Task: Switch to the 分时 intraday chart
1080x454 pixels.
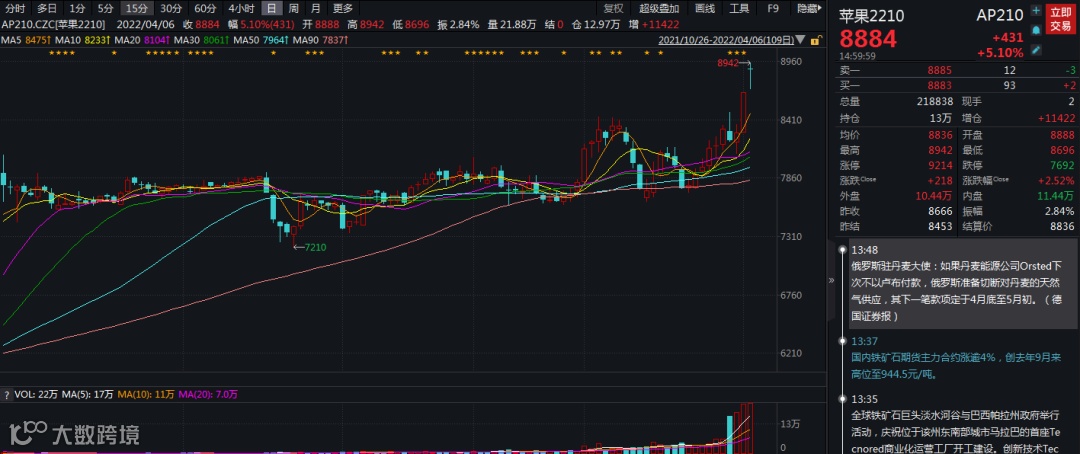Action: [x=14, y=8]
